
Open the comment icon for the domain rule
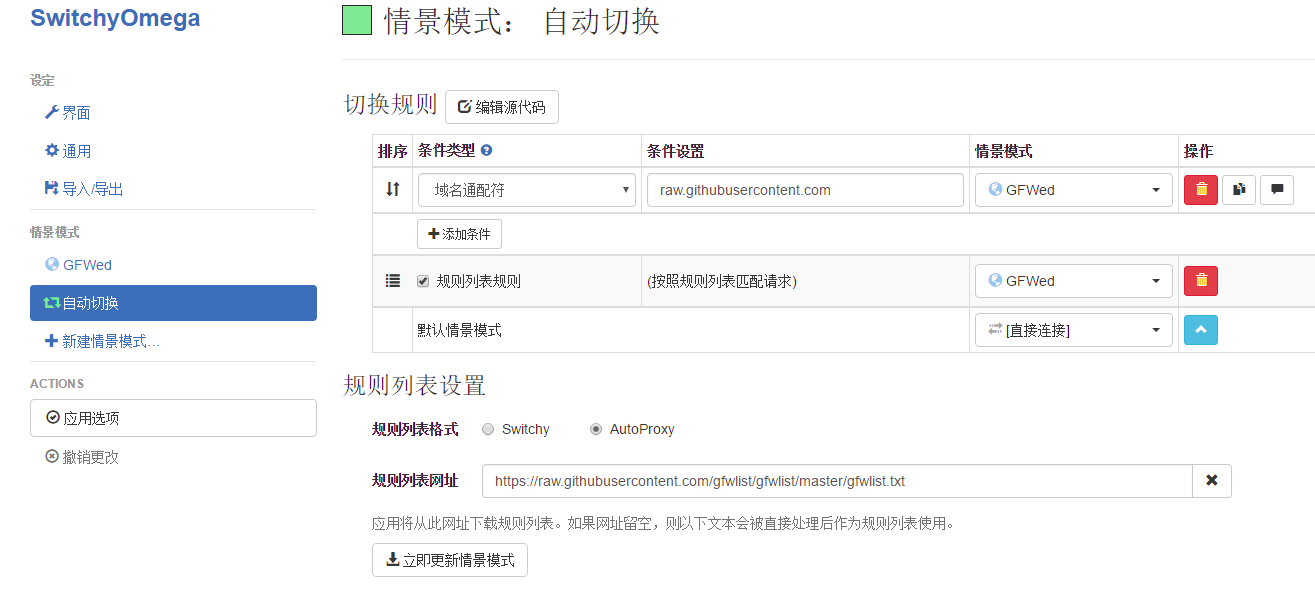1277,189
